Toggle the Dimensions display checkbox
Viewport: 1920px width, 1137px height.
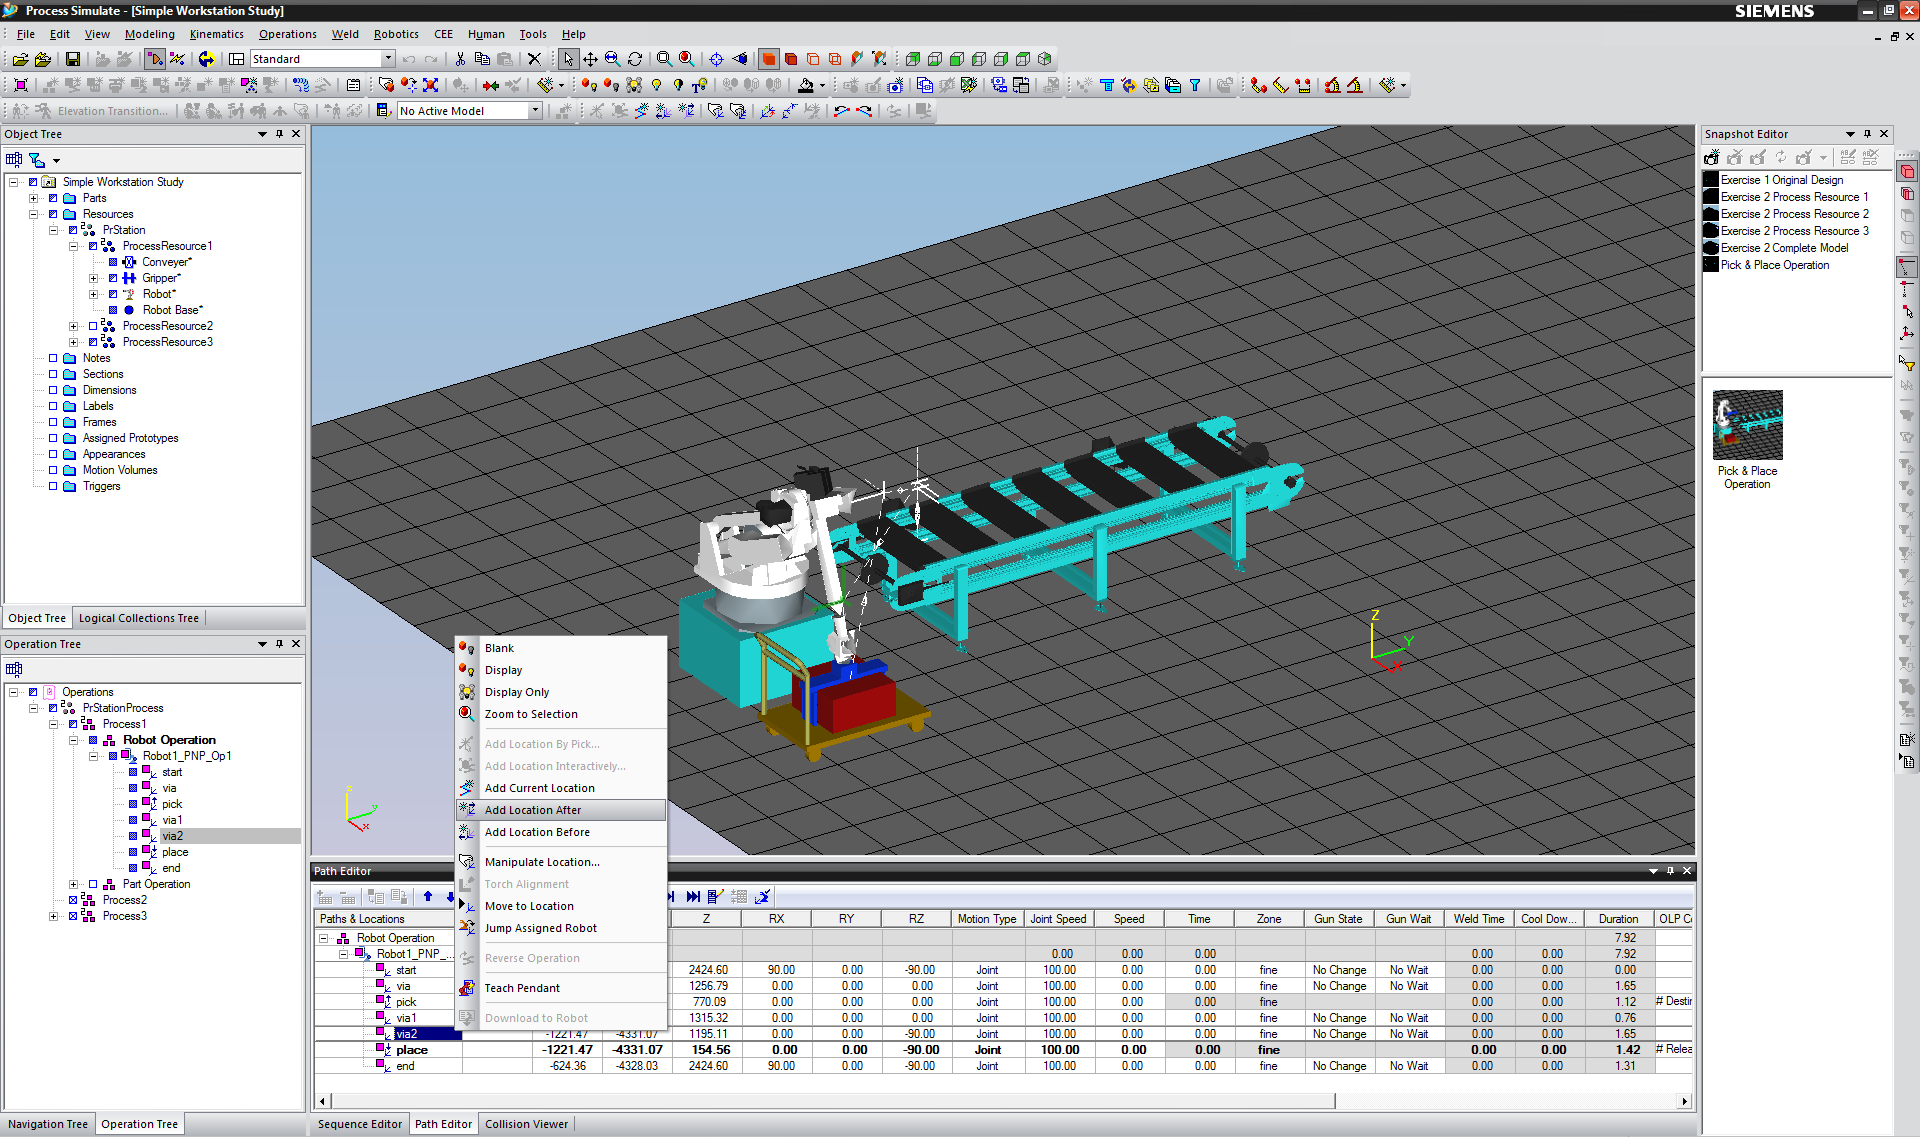pos(53,390)
